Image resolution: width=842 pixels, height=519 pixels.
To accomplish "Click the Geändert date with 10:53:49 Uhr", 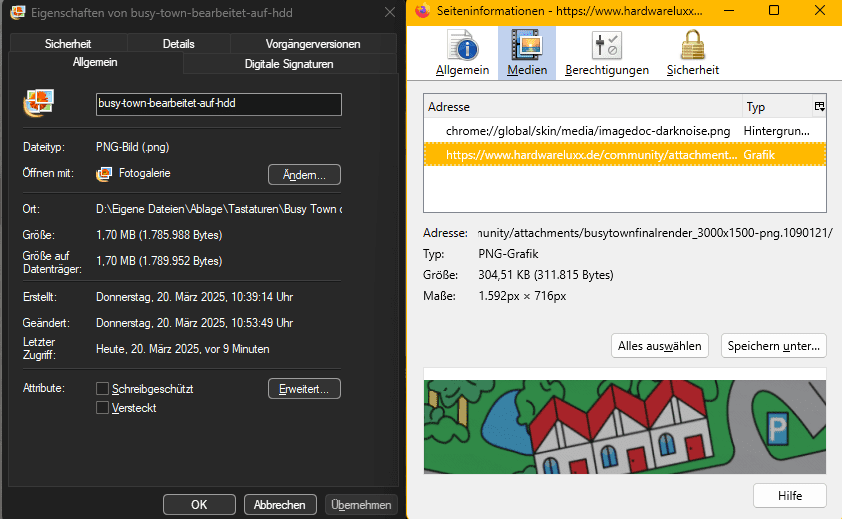I will pyautogui.click(x=194, y=323).
